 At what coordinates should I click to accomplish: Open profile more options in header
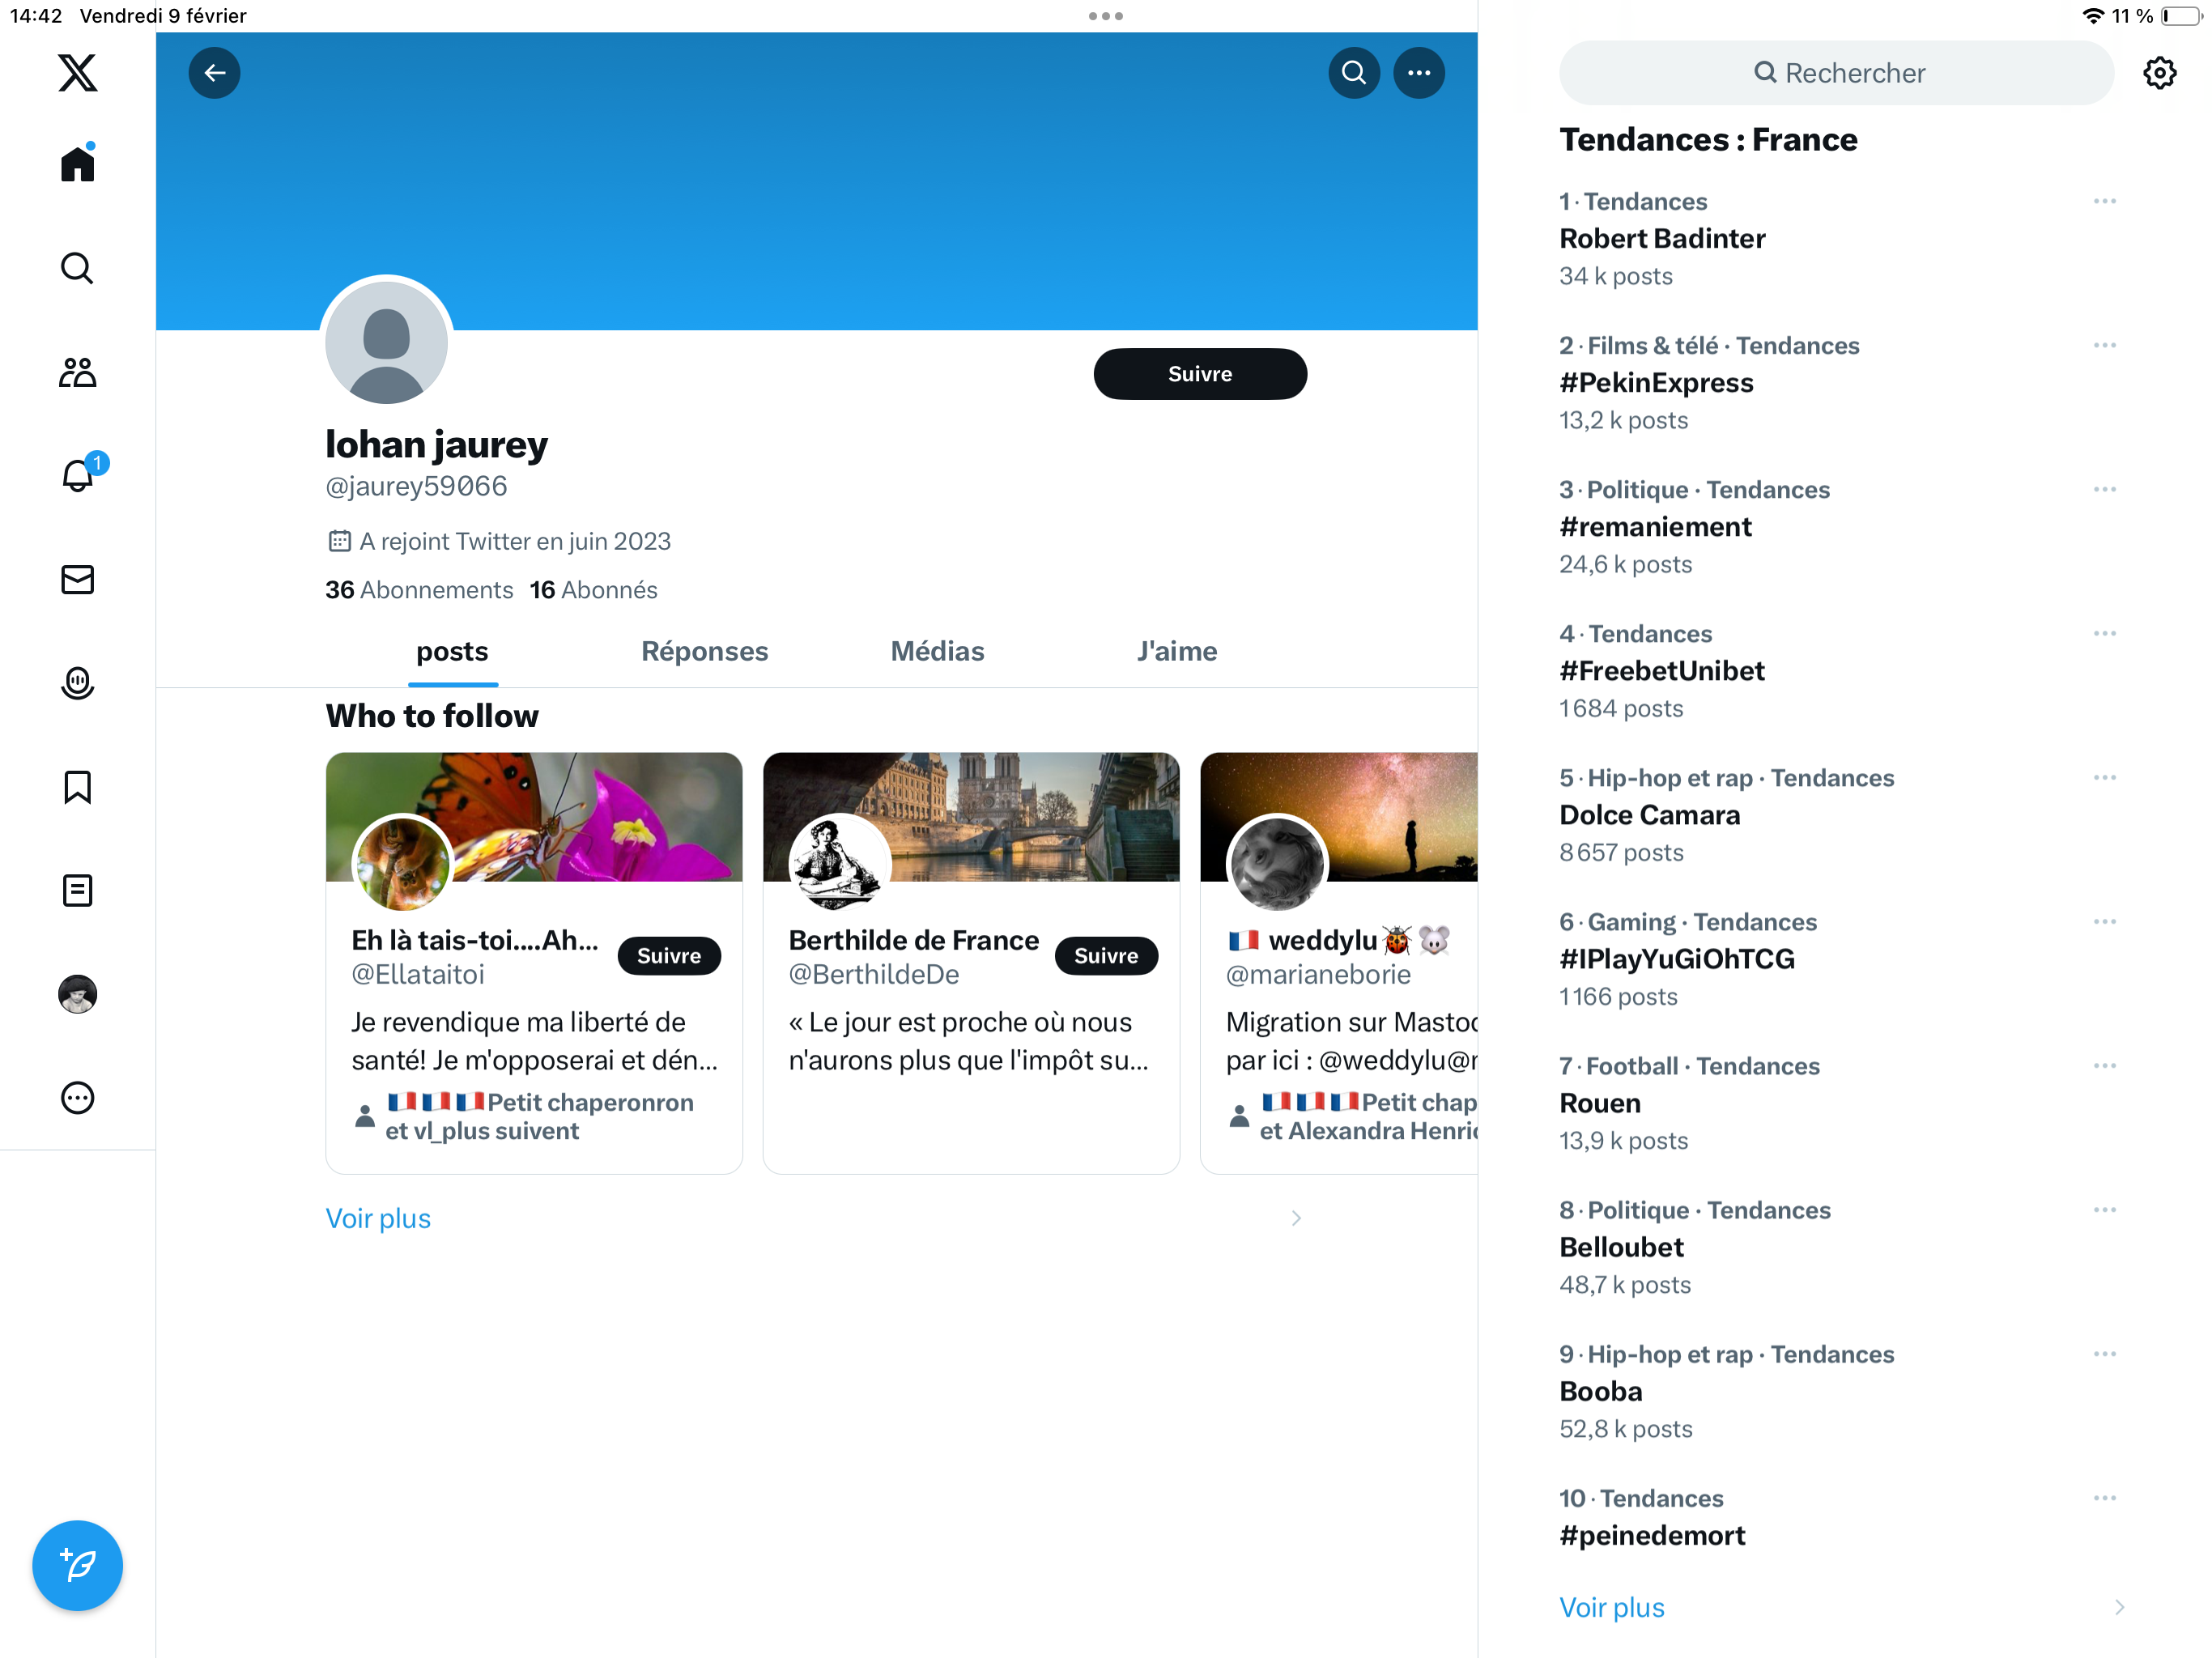1418,72
